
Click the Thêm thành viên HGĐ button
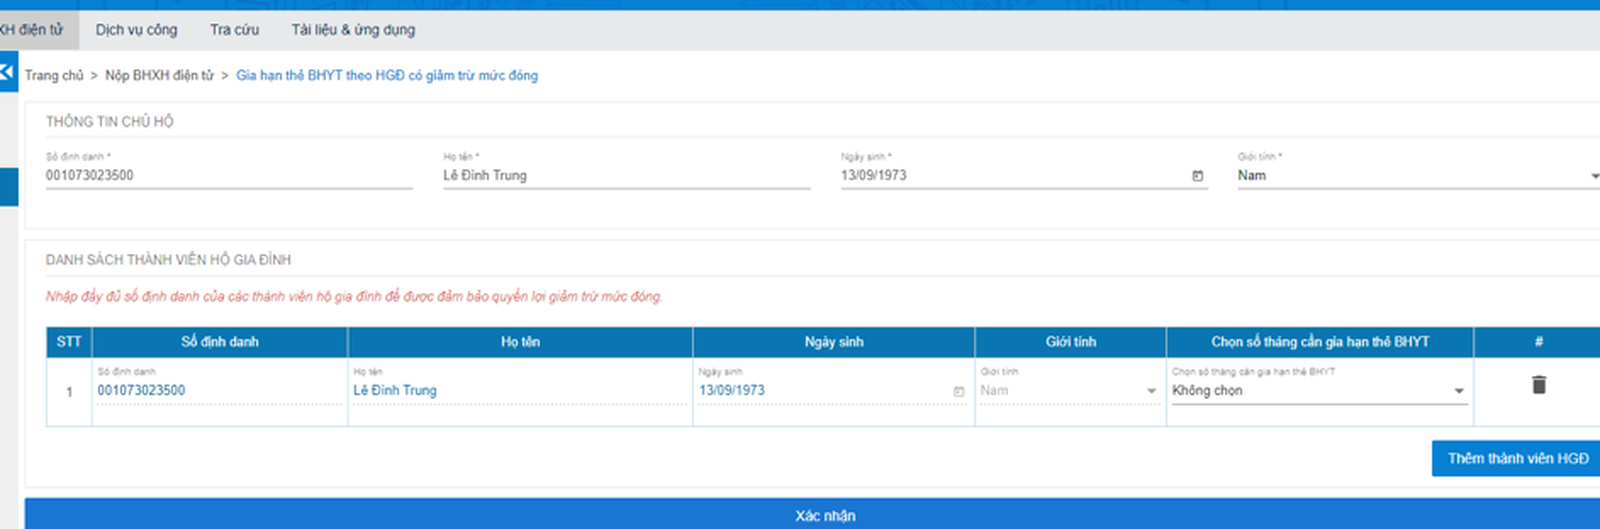(1517, 458)
